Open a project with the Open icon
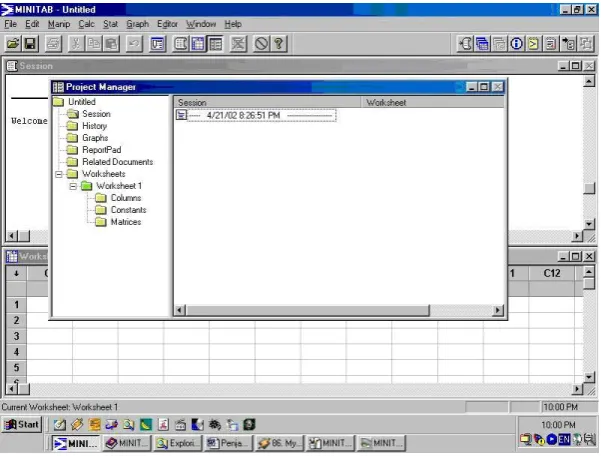The image size is (601, 456). click(x=13, y=44)
